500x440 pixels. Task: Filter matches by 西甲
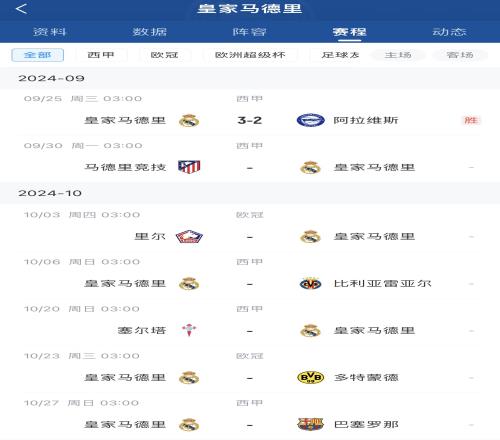tap(101, 55)
